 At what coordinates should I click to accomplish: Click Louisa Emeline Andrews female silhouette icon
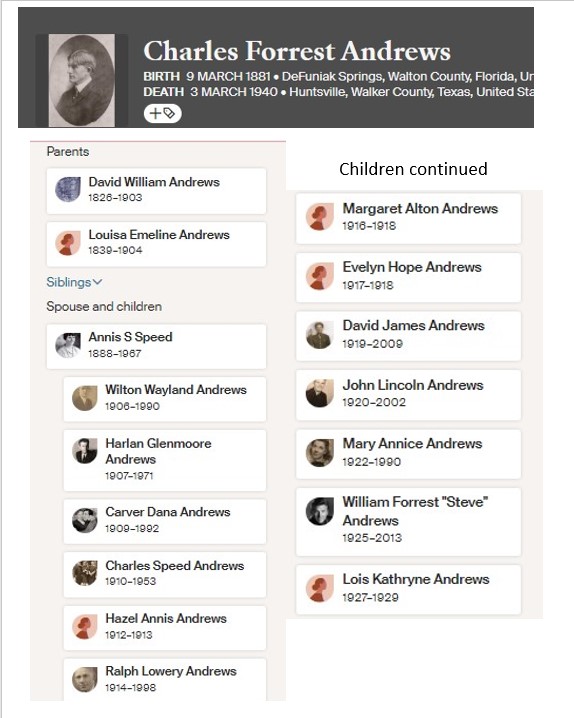coord(68,242)
